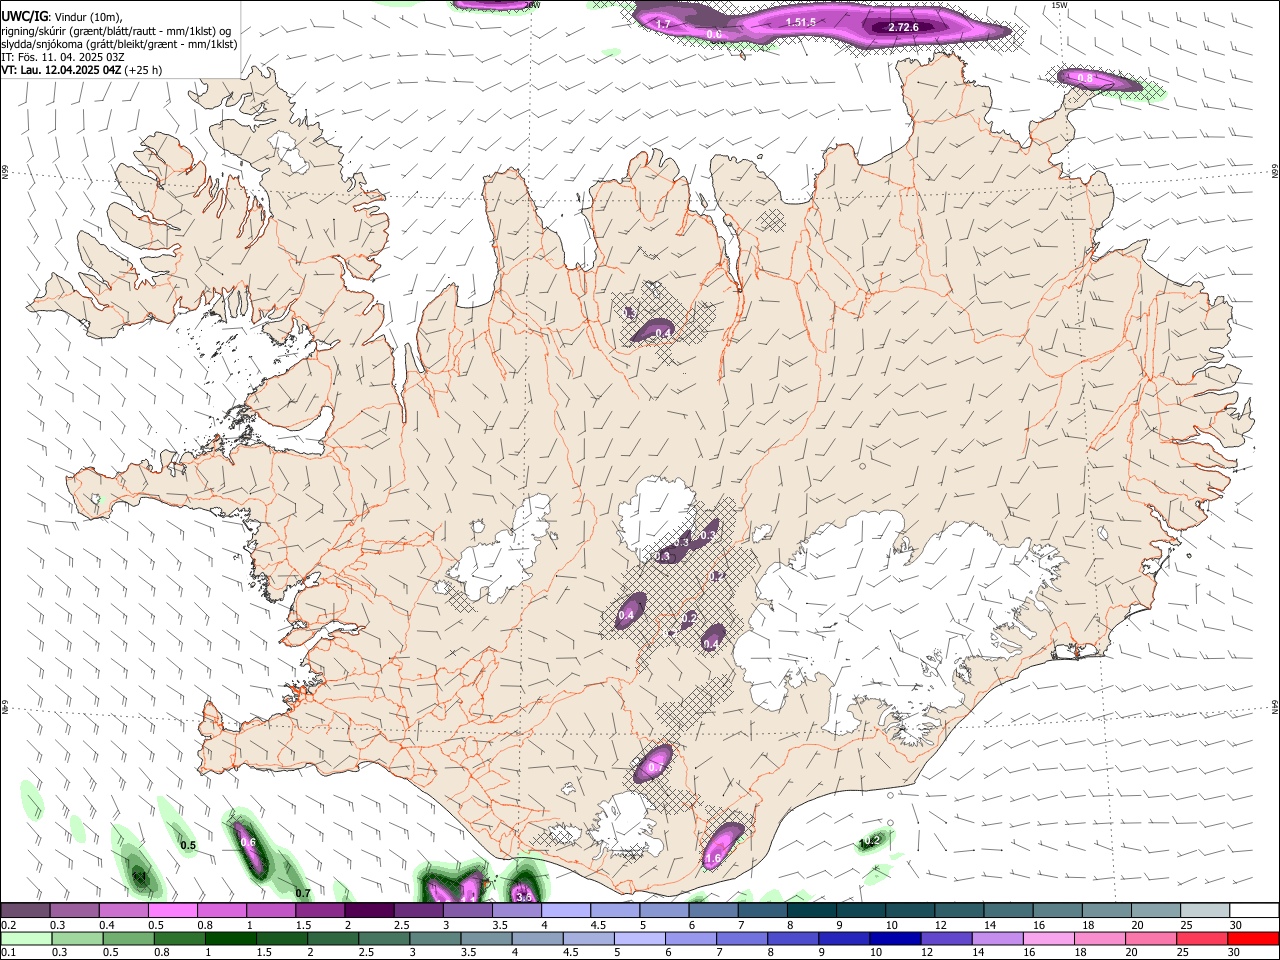The height and width of the screenshot is (960, 1280).
Task: Click the purple snow cell labelled 1.6
Action: (x=723, y=845)
